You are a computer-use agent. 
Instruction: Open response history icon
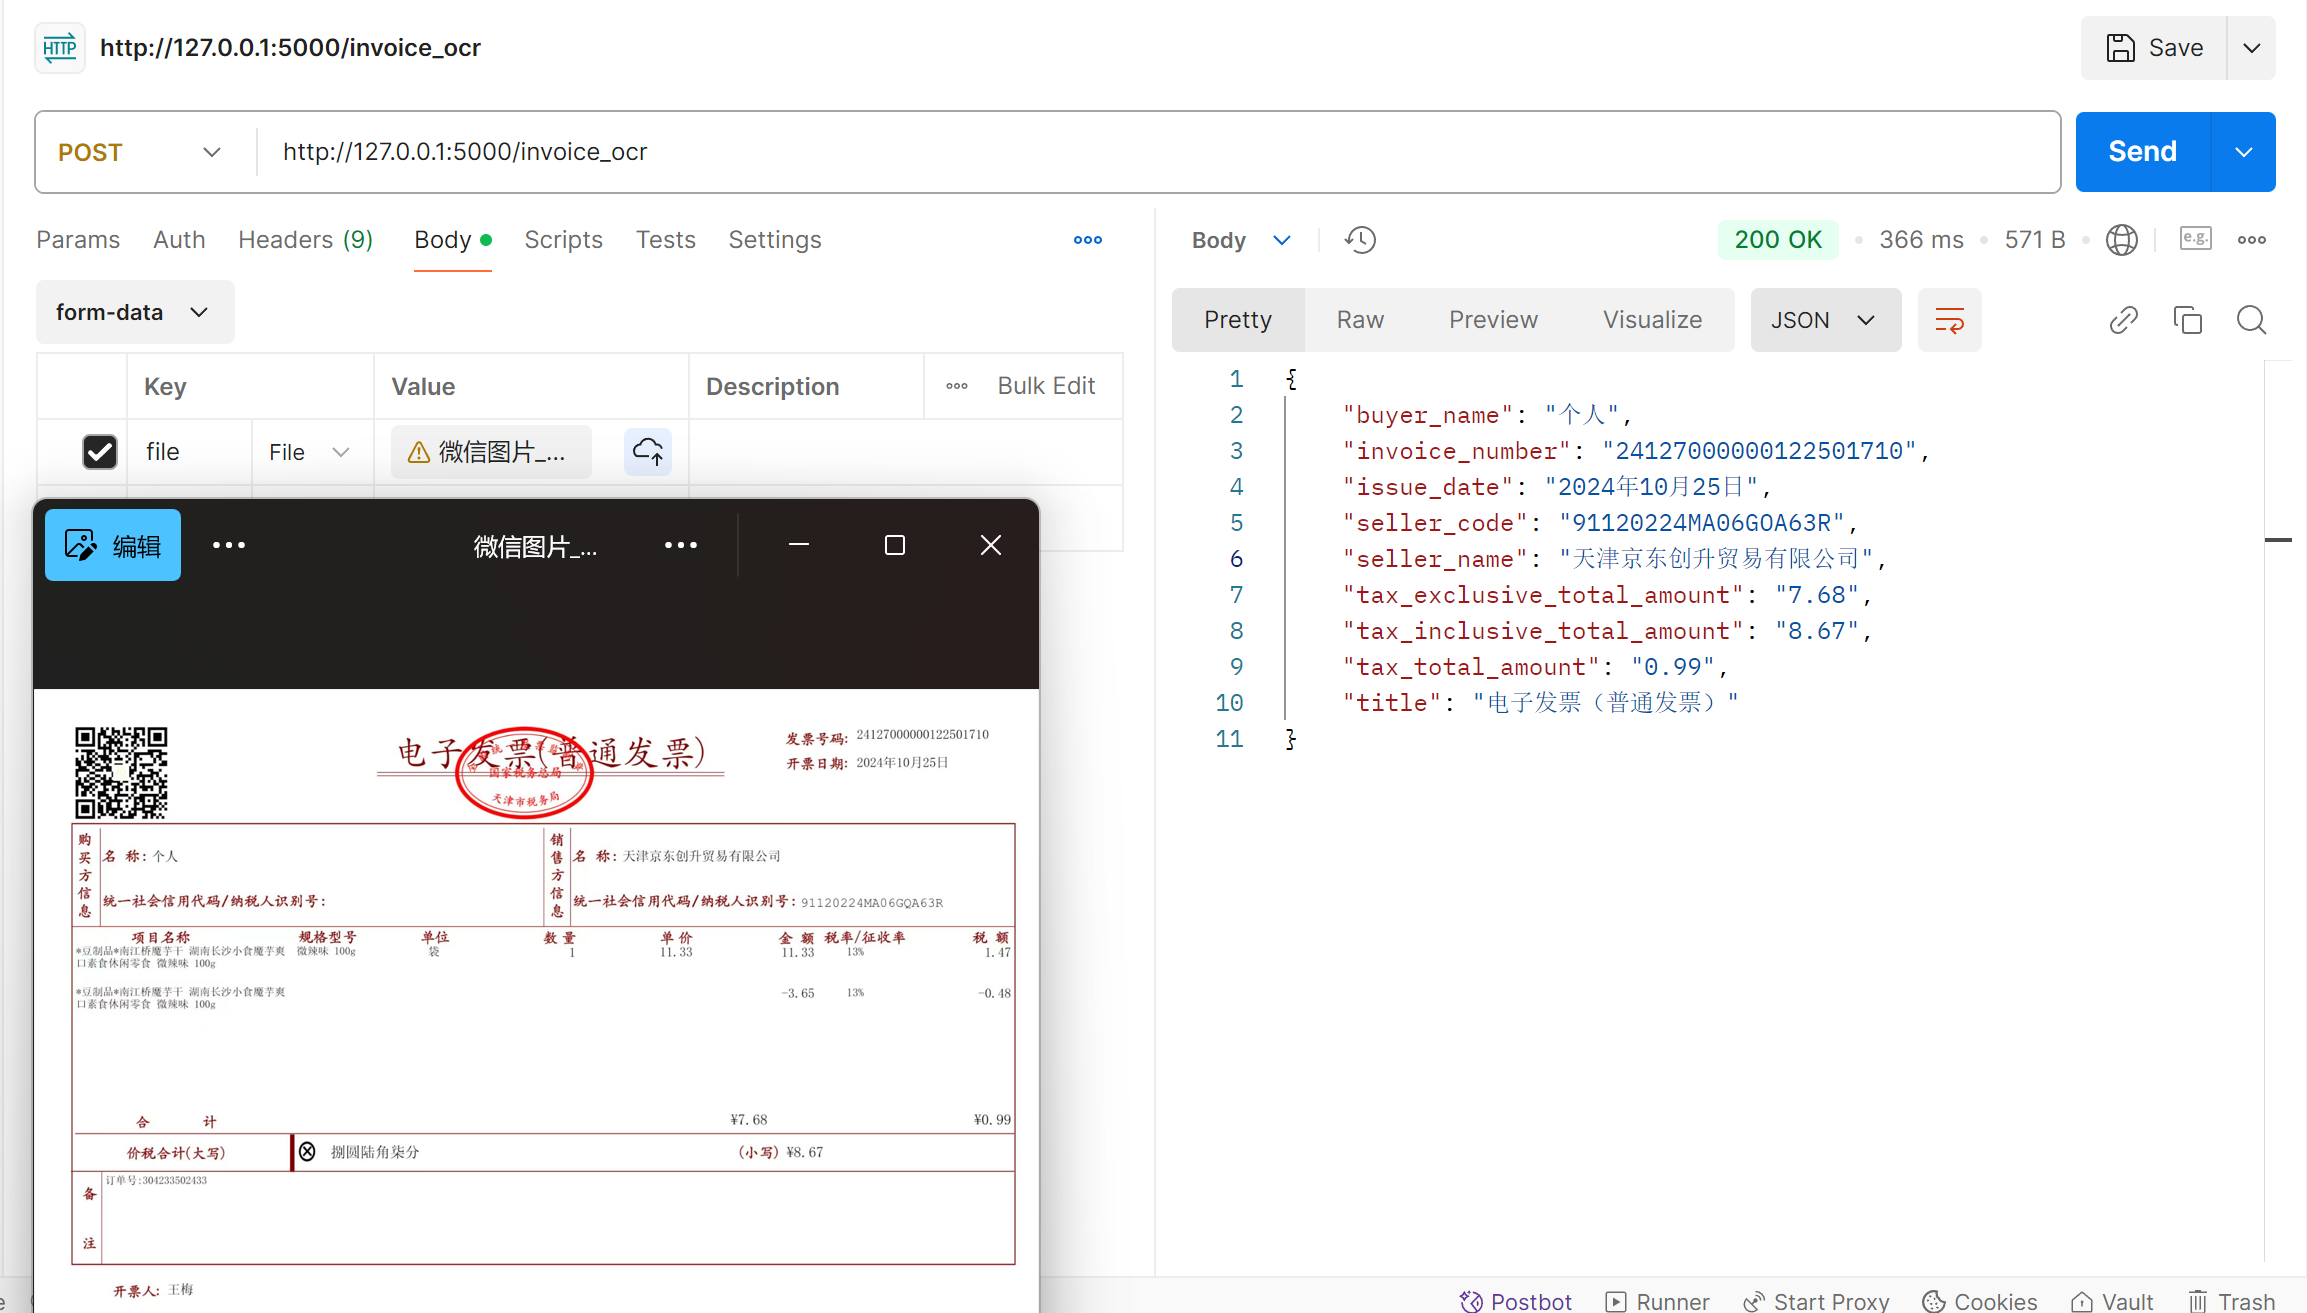click(x=1360, y=240)
